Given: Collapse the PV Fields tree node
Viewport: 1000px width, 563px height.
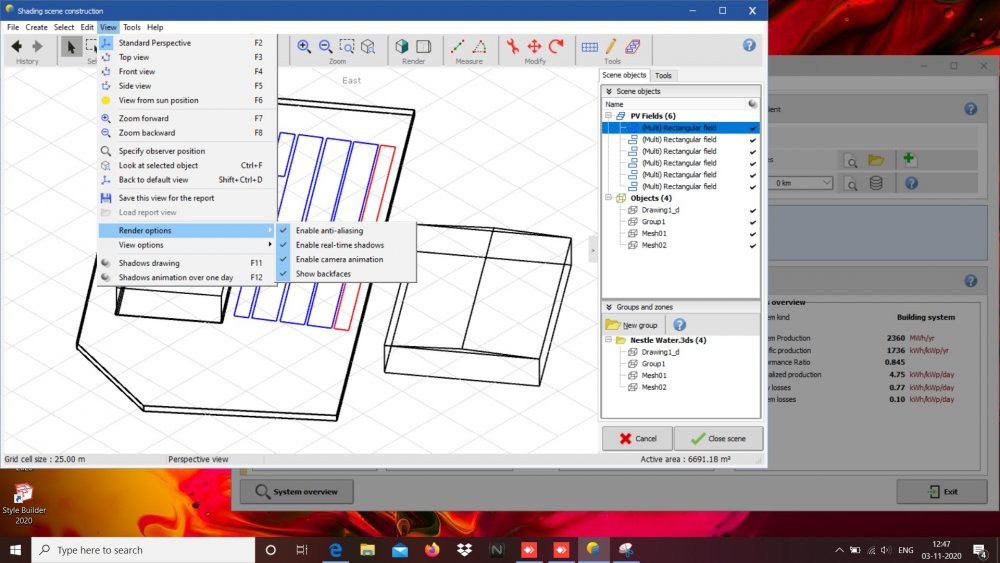Looking at the screenshot, I should tap(607, 116).
